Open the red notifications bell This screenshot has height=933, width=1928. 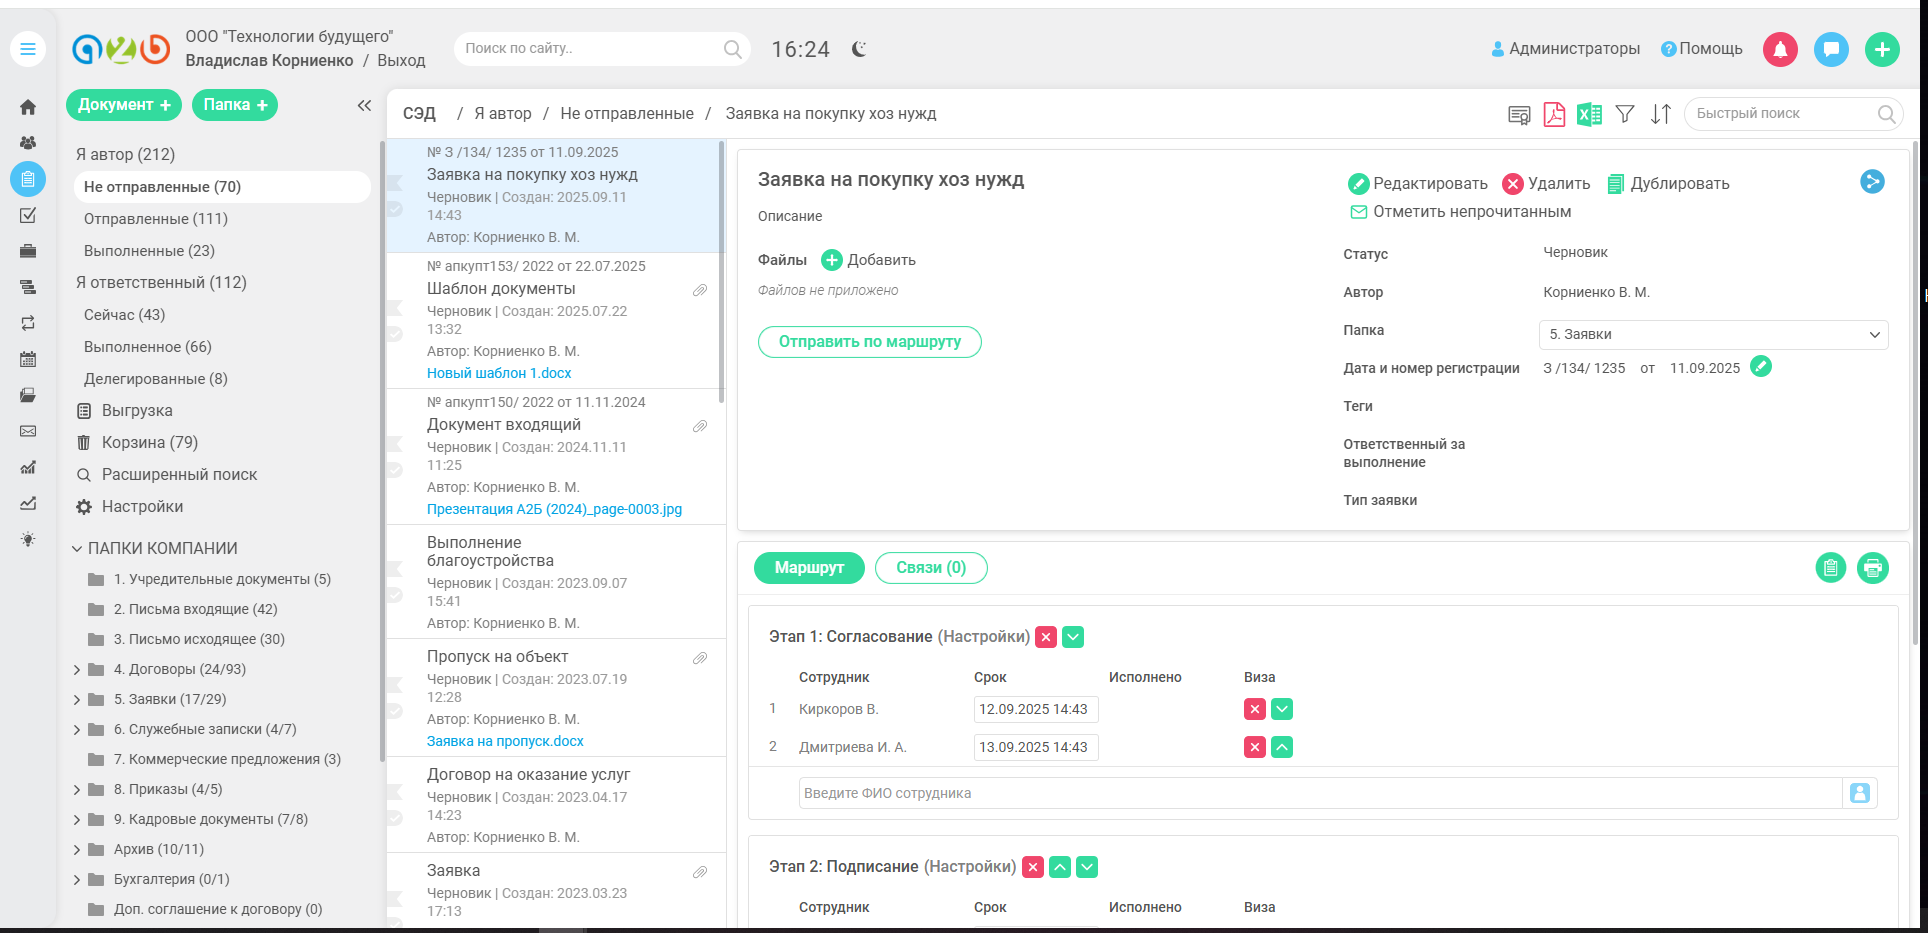coord(1780,49)
